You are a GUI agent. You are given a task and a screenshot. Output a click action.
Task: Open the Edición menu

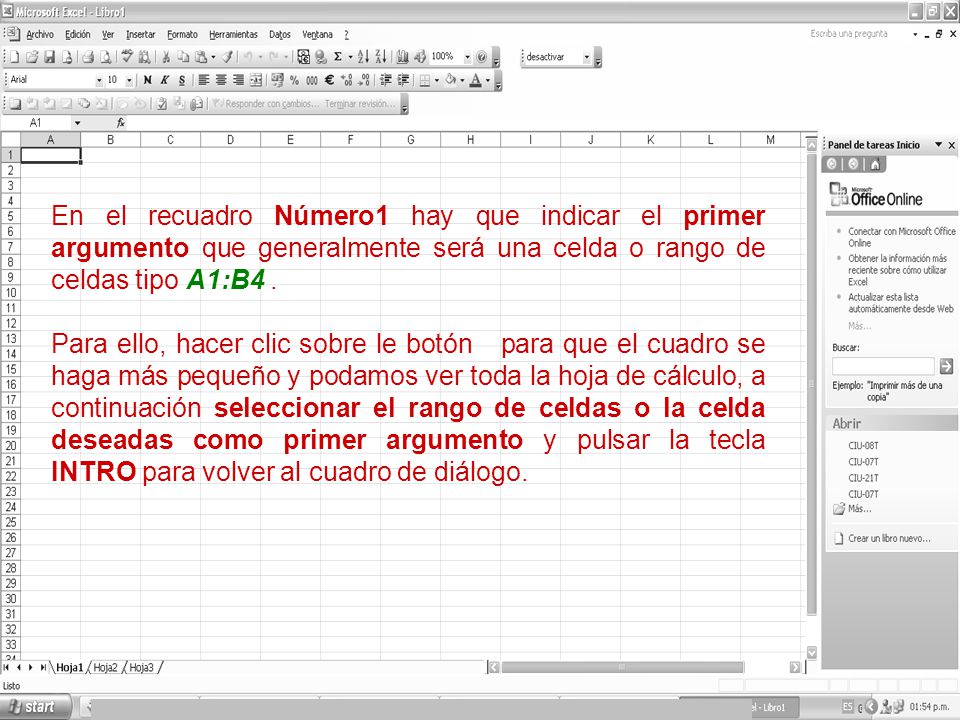(x=78, y=34)
